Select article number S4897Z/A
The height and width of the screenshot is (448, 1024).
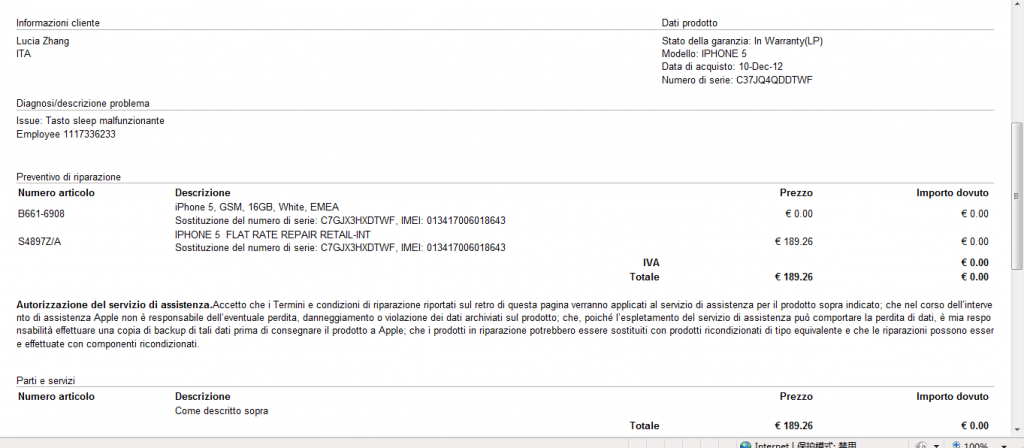[40, 241]
